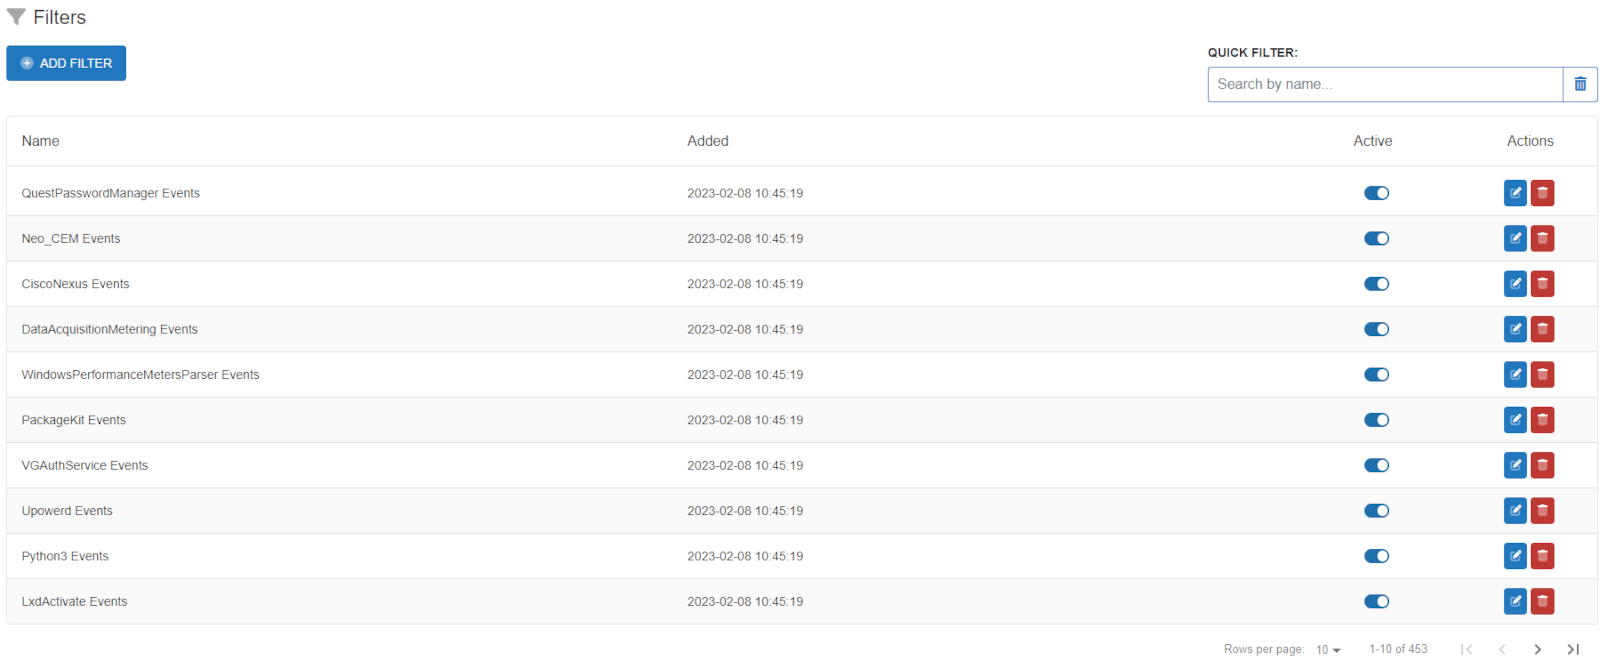Edit the VGAuthService Events filter
Image resolution: width=1600 pixels, height=661 pixels.
[1515, 465]
